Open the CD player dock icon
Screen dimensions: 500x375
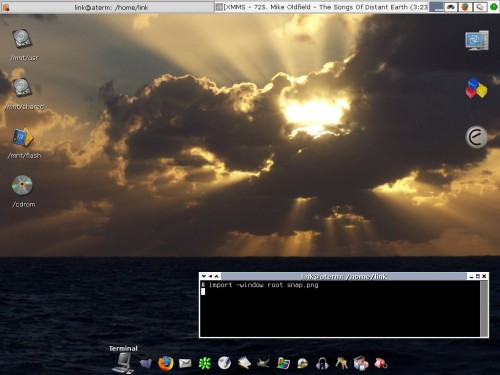(303, 363)
